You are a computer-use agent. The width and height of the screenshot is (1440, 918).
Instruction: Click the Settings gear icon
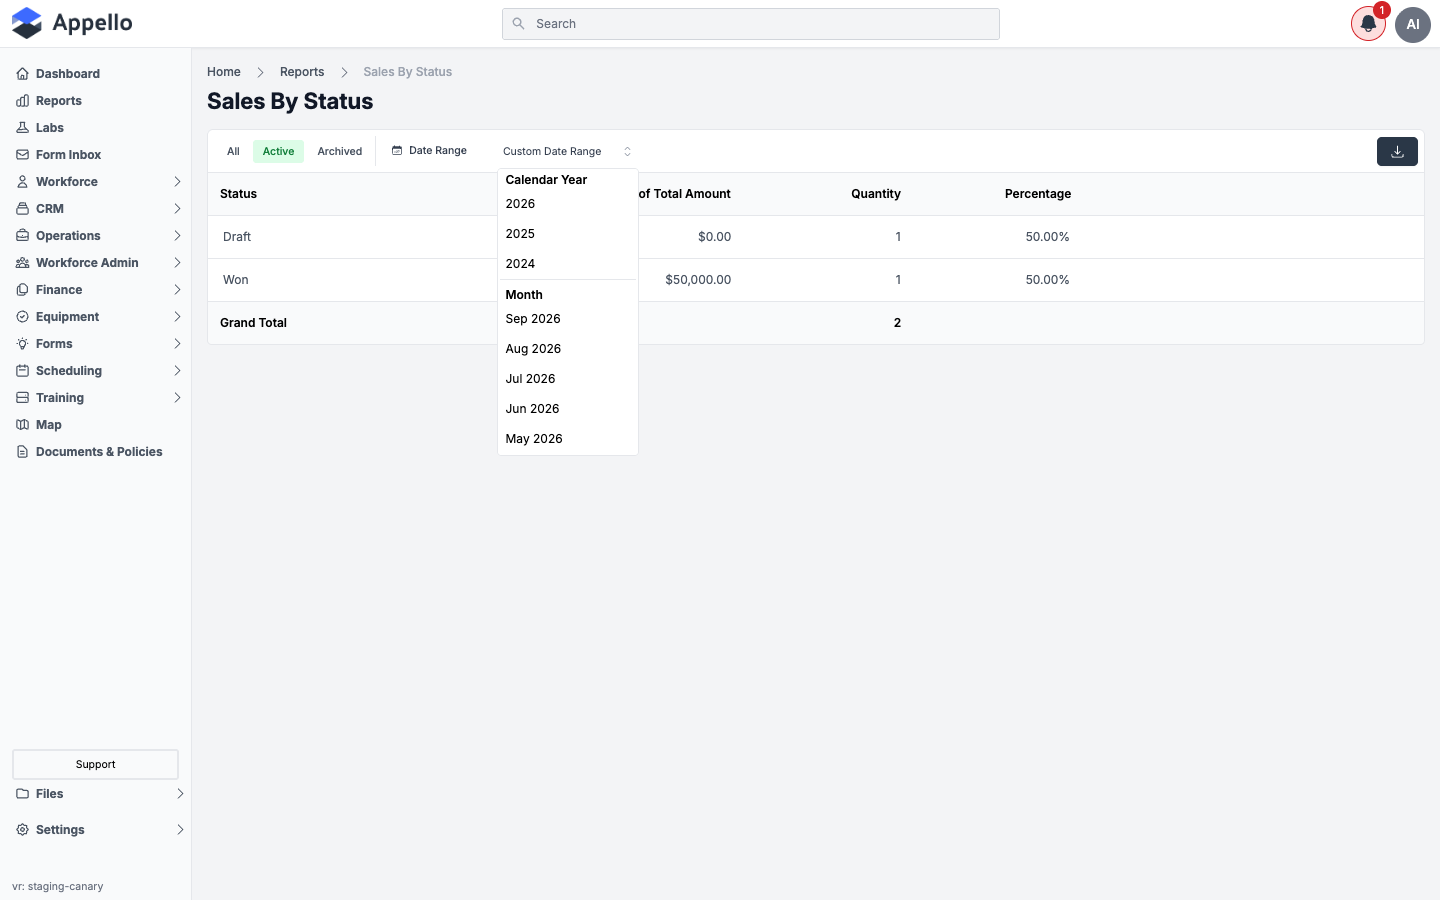pos(22,830)
